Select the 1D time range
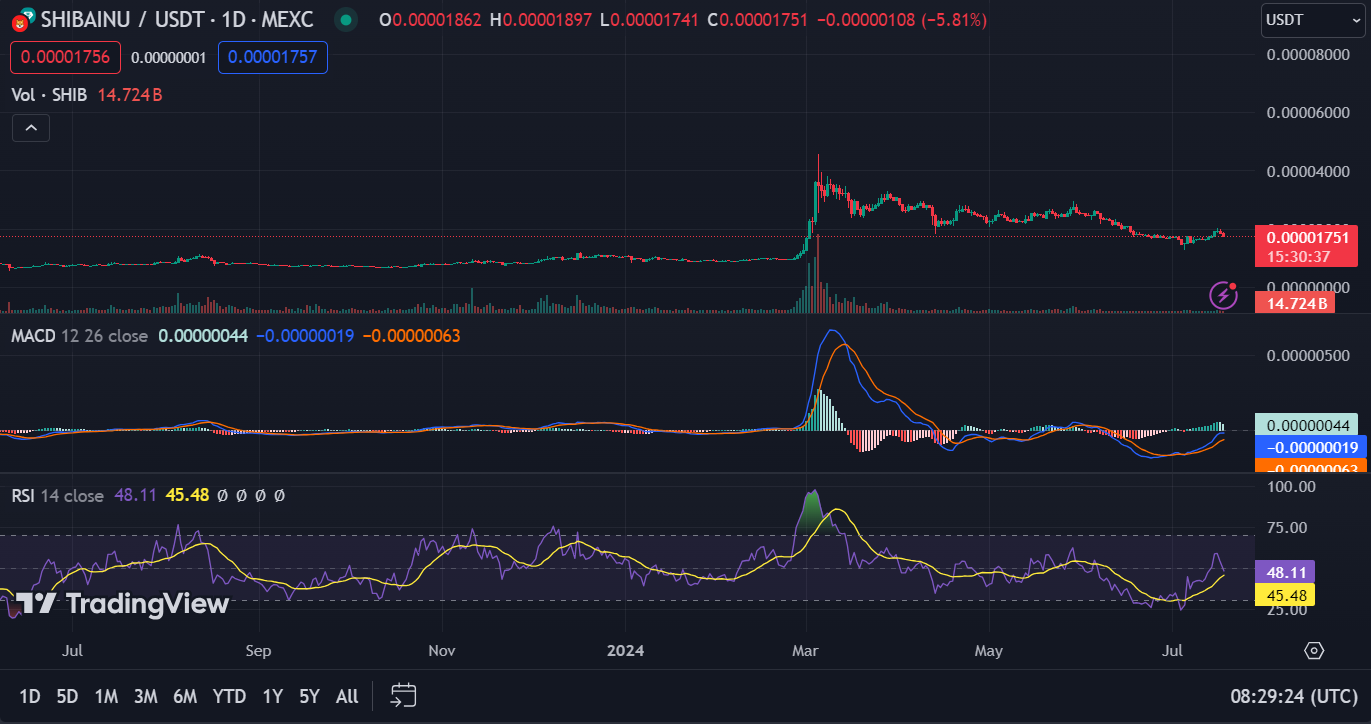The width and height of the screenshot is (1371, 724). [30, 697]
